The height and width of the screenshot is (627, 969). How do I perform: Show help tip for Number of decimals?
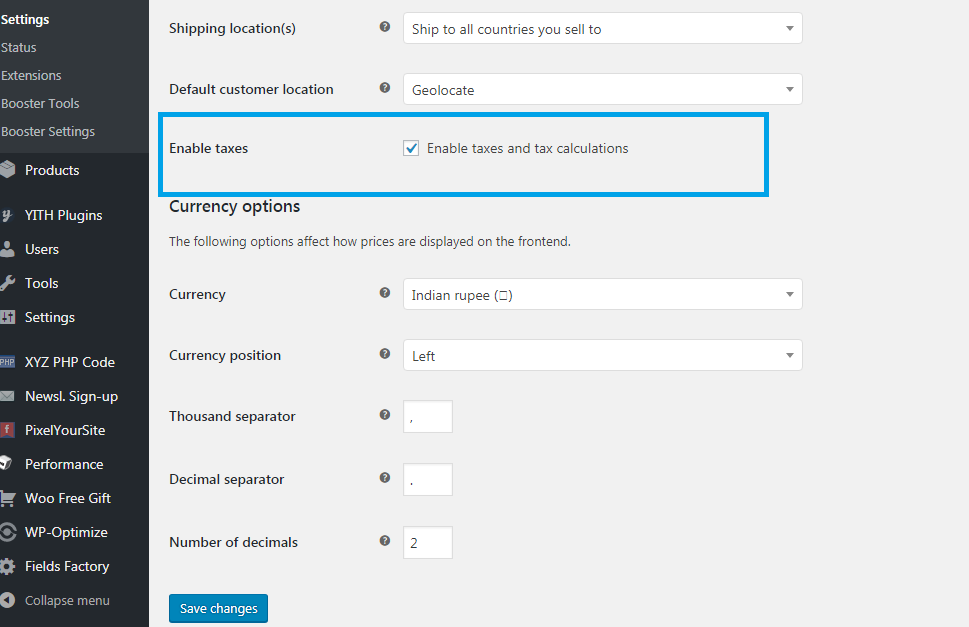(384, 541)
